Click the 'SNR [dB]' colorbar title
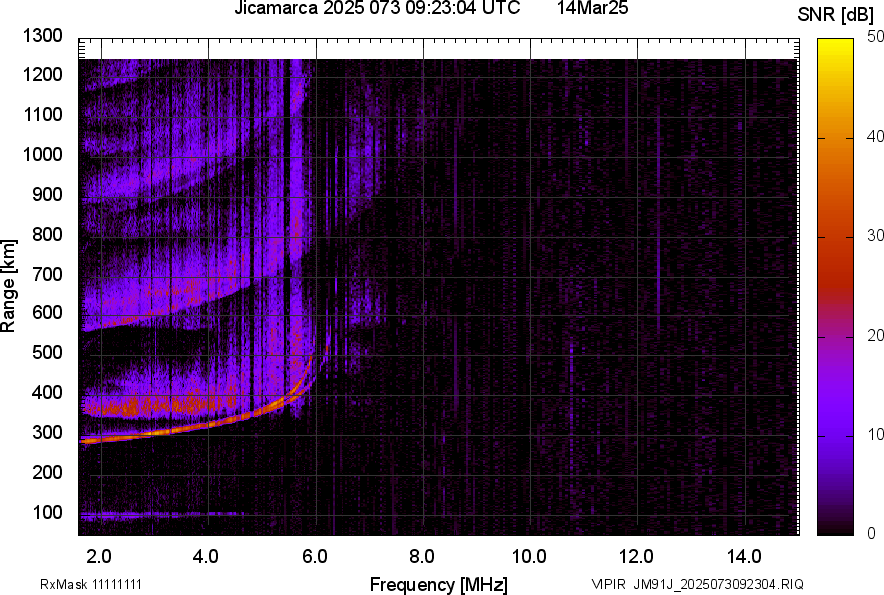 coord(836,15)
